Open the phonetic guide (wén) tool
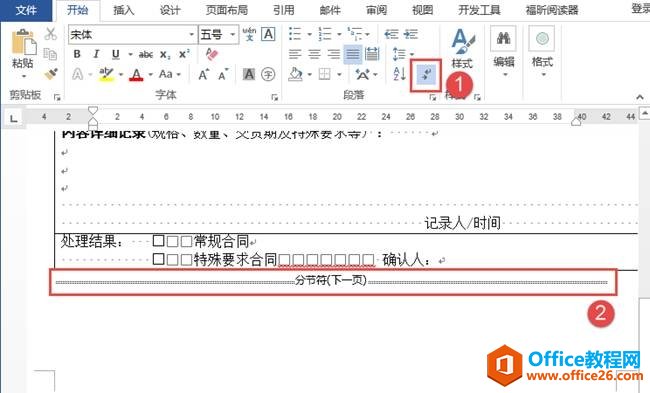 [249, 34]
